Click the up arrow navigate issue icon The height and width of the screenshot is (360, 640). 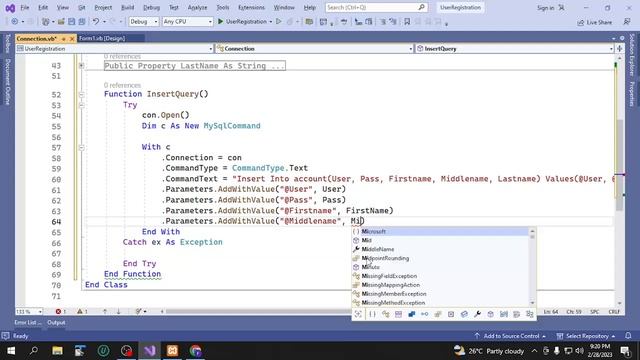pos(105,311)
